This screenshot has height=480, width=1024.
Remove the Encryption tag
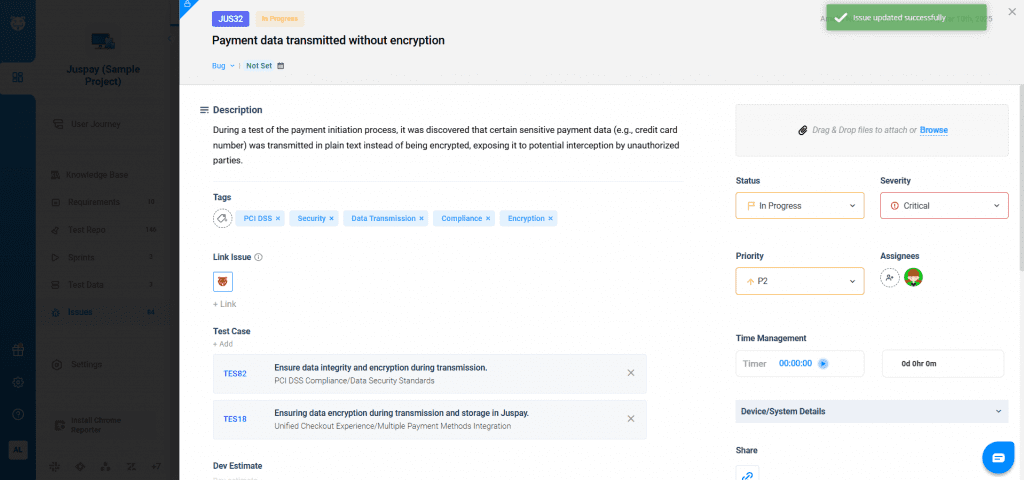550,218
